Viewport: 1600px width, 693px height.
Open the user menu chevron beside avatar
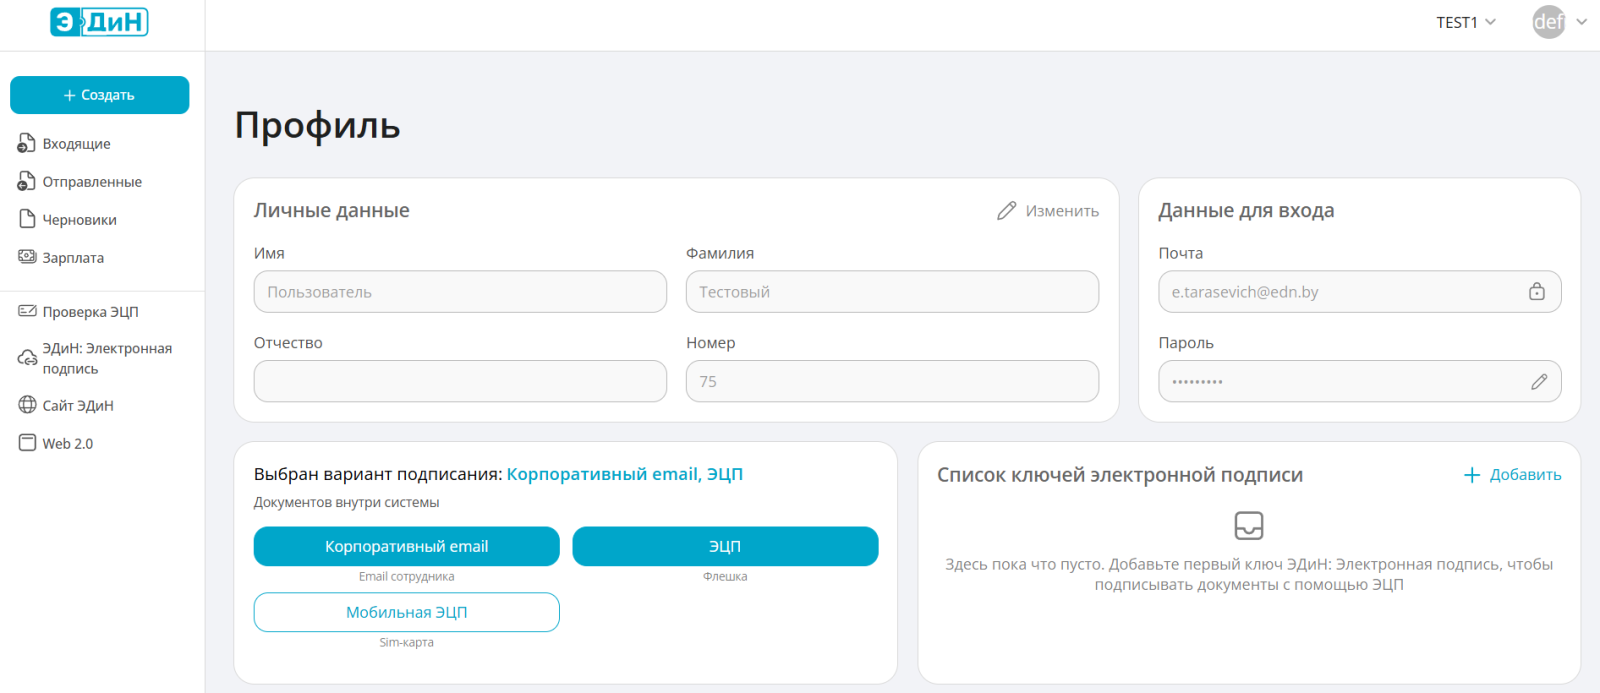pos(1581,22)
